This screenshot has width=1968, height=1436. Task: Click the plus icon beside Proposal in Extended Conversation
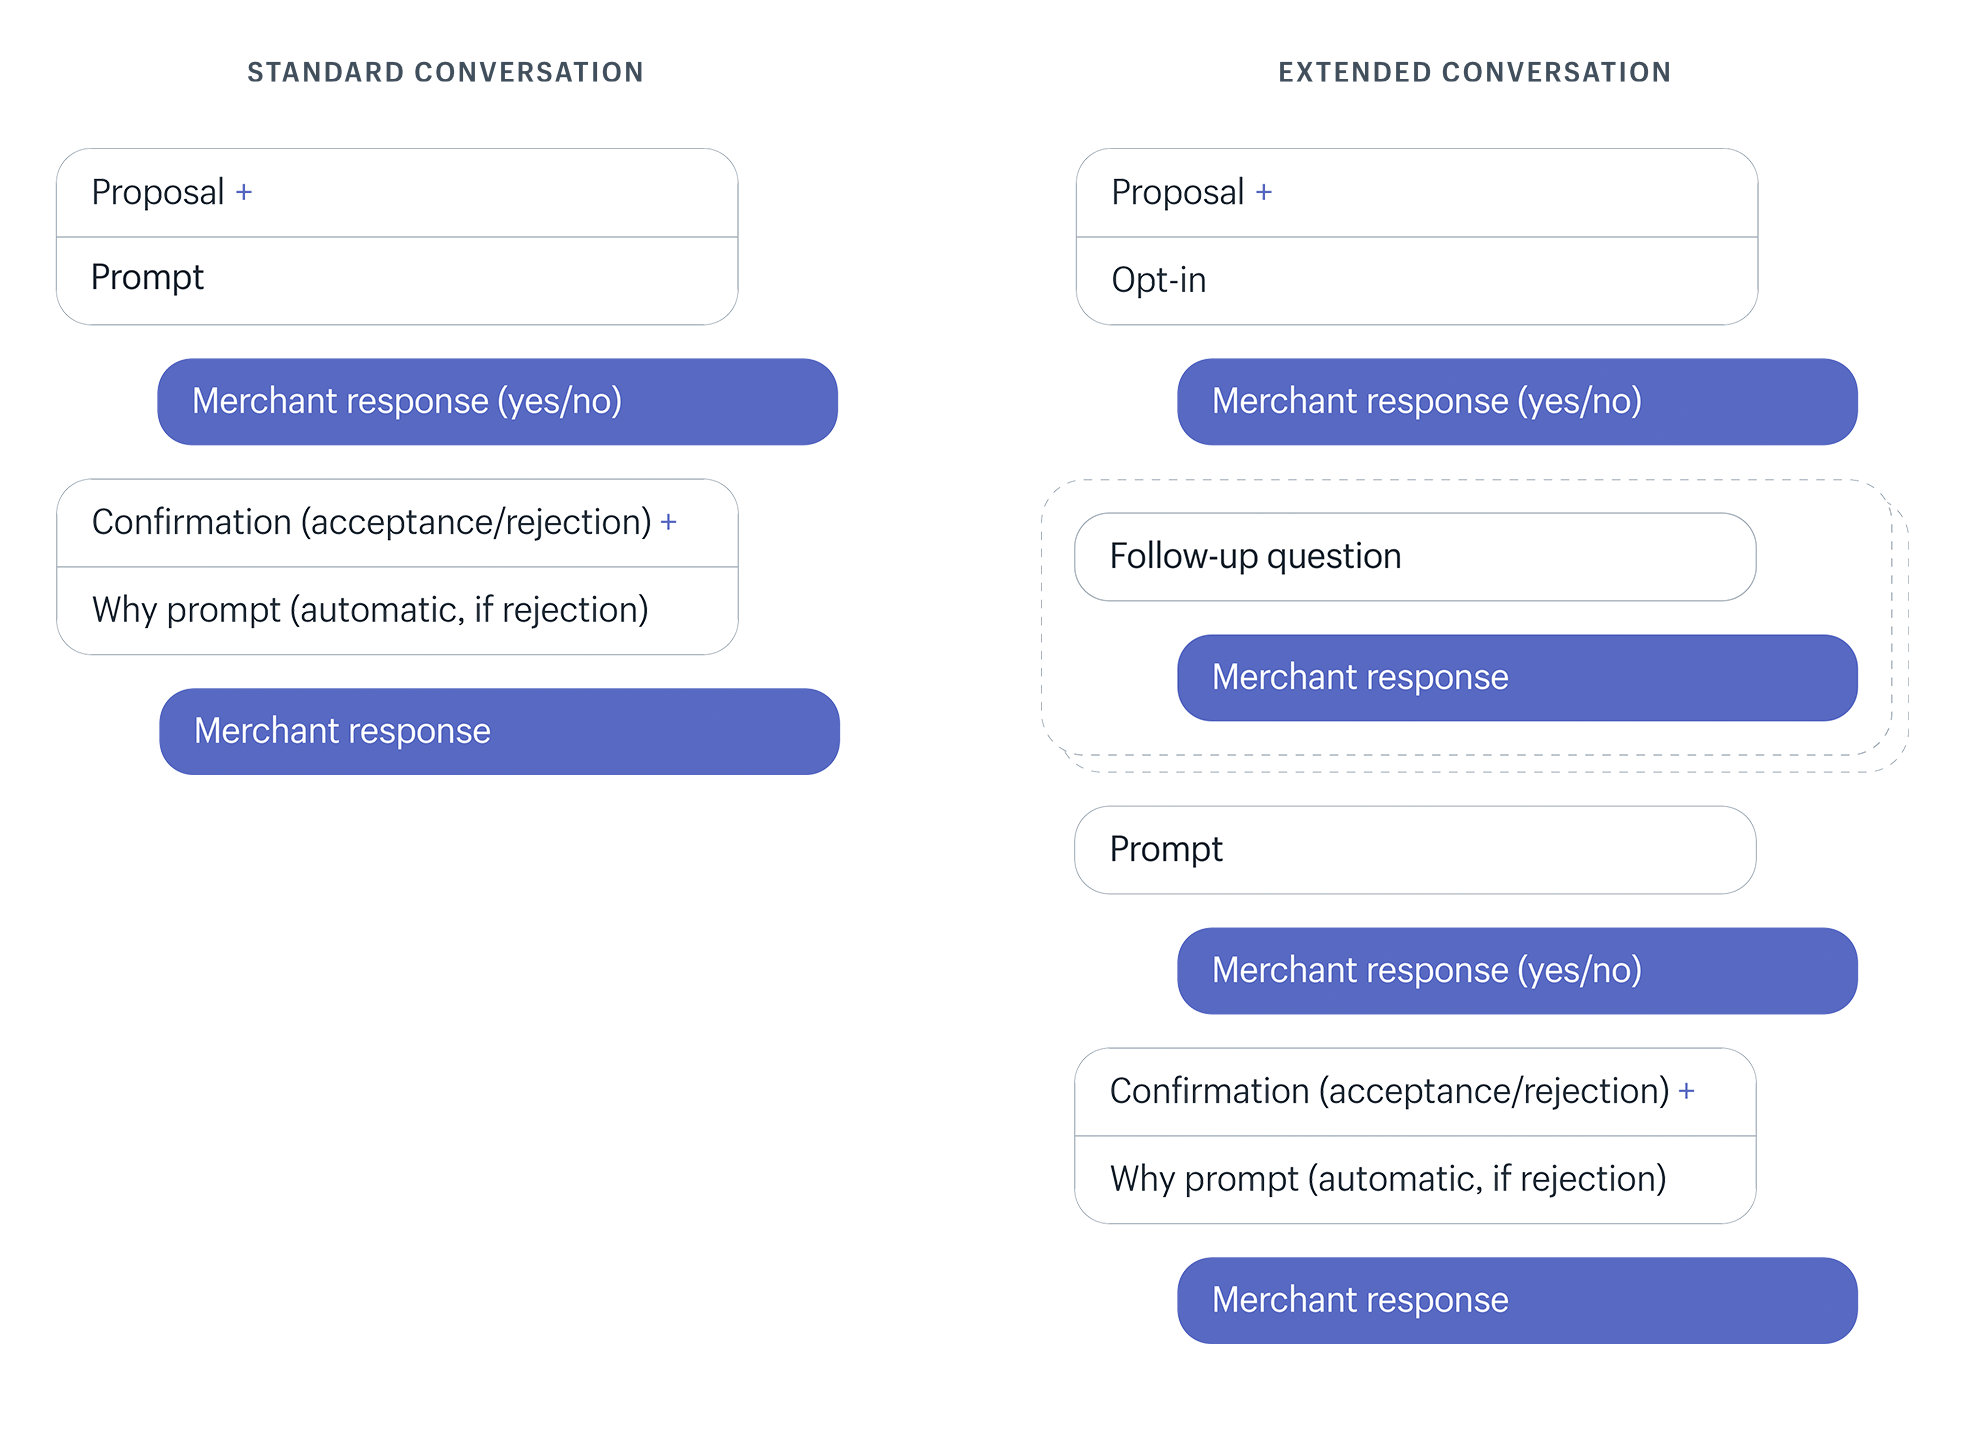point(1264,192)
